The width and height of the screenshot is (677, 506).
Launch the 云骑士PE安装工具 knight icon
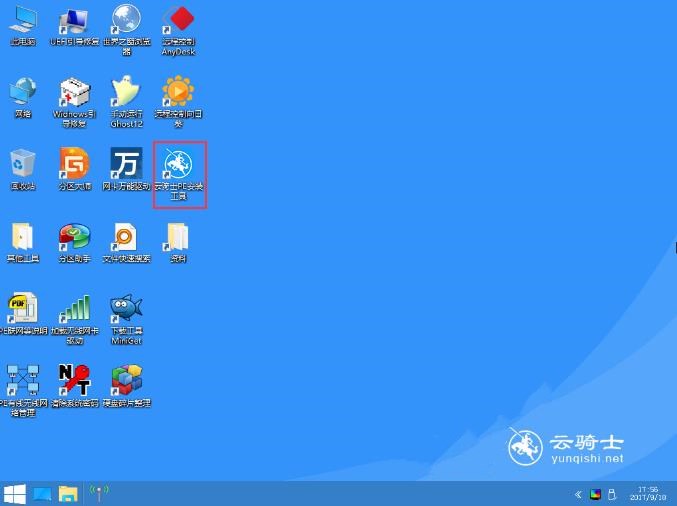coord(180,174)
